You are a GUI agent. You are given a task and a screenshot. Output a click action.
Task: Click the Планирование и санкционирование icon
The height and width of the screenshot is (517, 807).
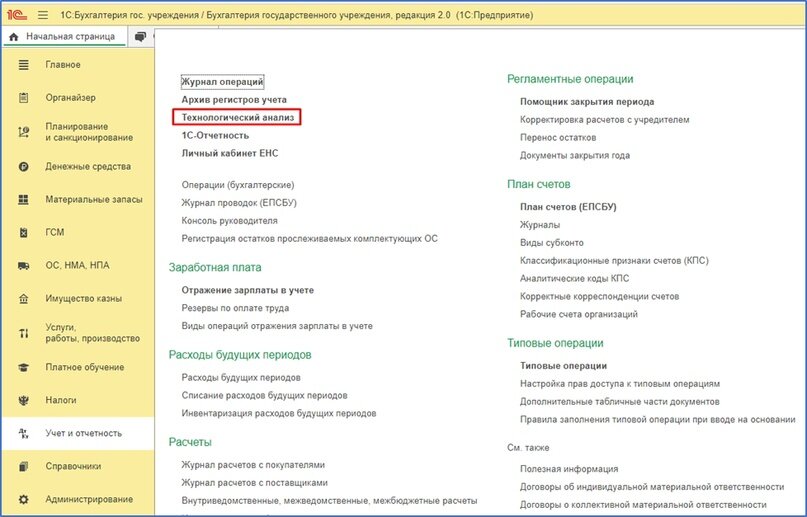[24, 132]
